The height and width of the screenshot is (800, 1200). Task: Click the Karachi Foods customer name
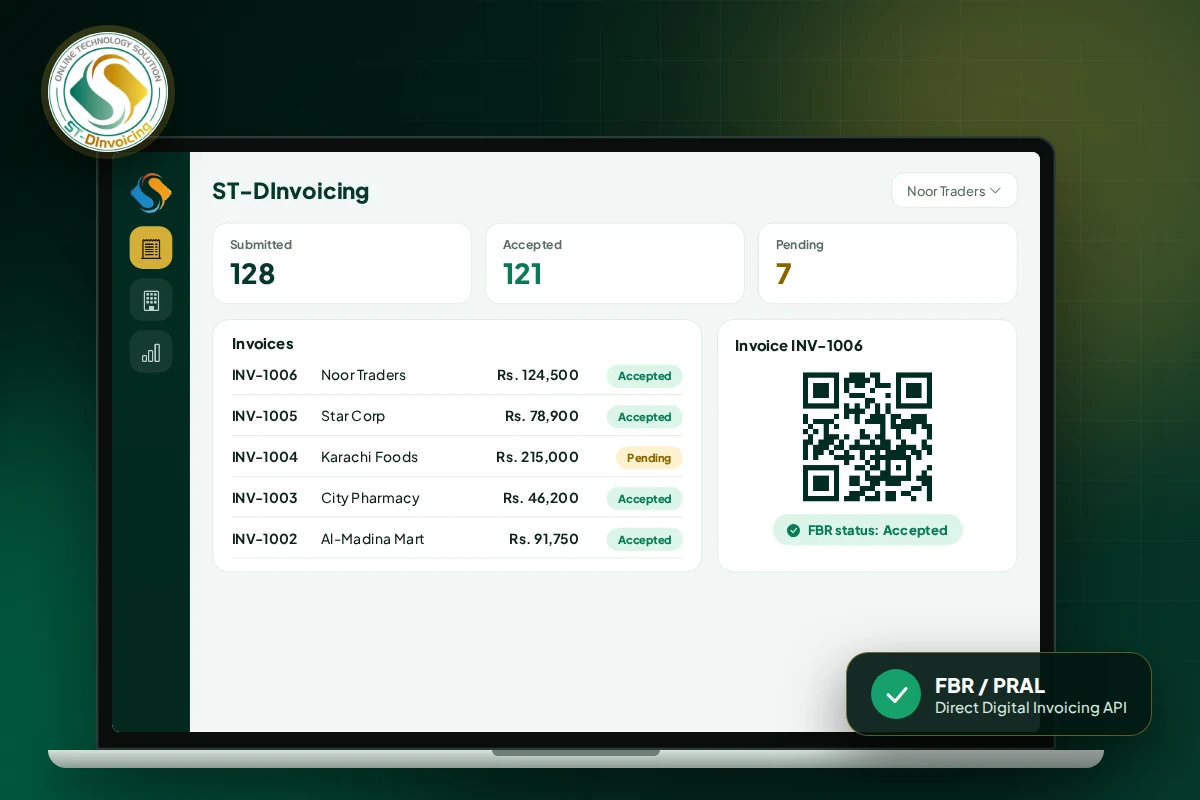(369, 457)
